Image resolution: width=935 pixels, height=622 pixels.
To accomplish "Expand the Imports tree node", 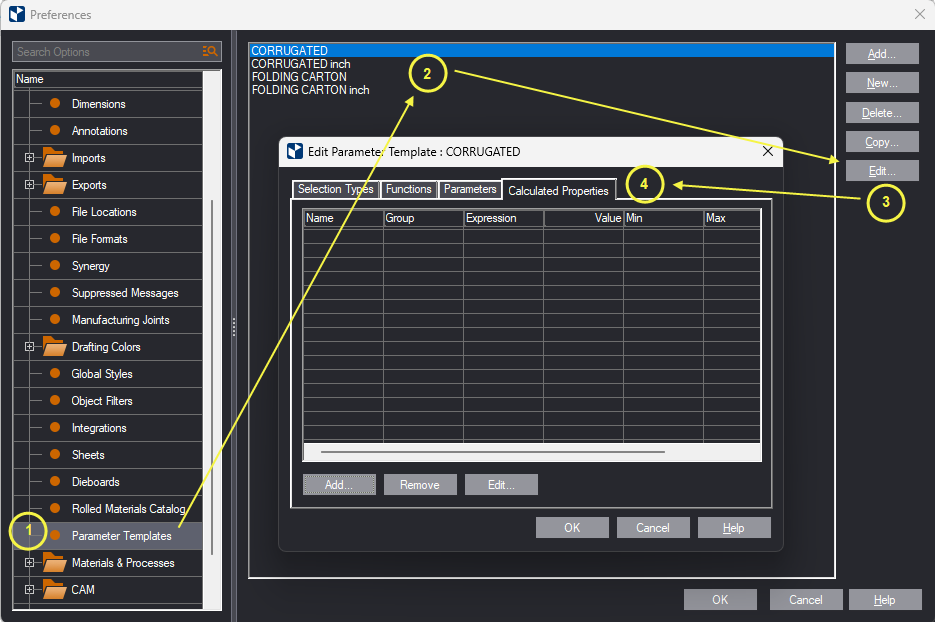I will (x=29, y=158).
